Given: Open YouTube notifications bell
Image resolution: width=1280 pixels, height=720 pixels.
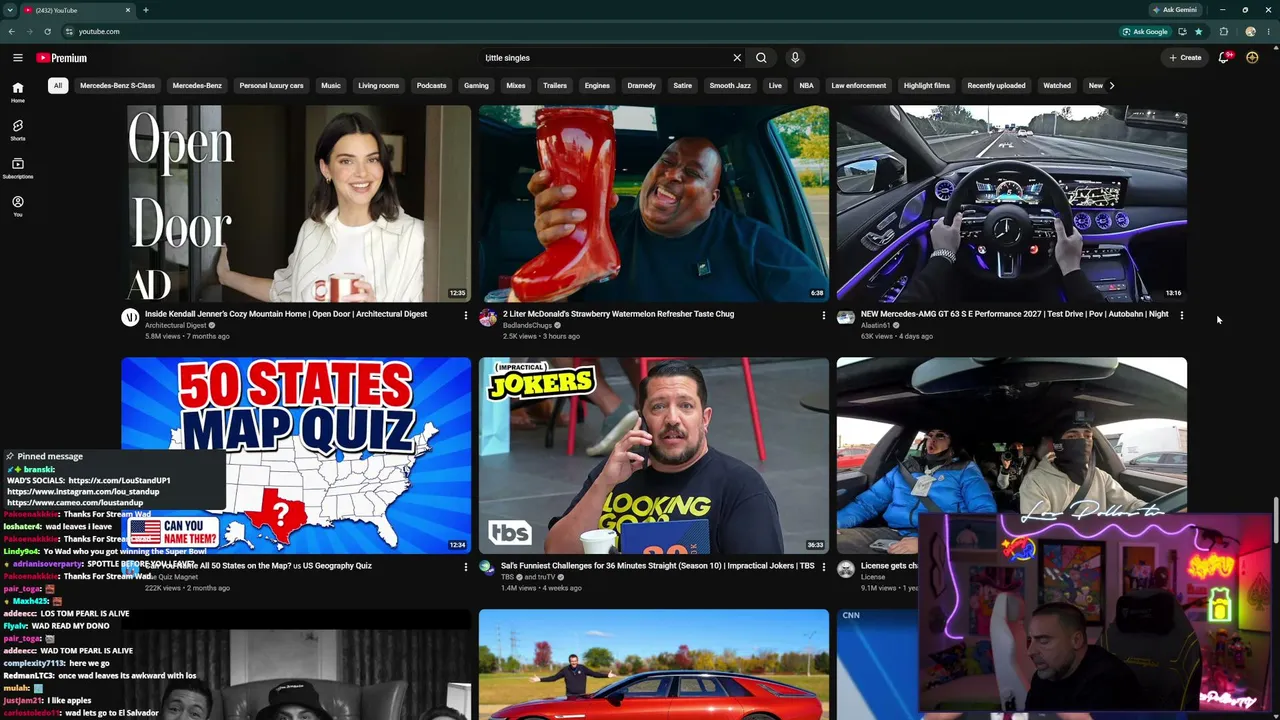Looking at the screenshot, I should click(1224, 58).
